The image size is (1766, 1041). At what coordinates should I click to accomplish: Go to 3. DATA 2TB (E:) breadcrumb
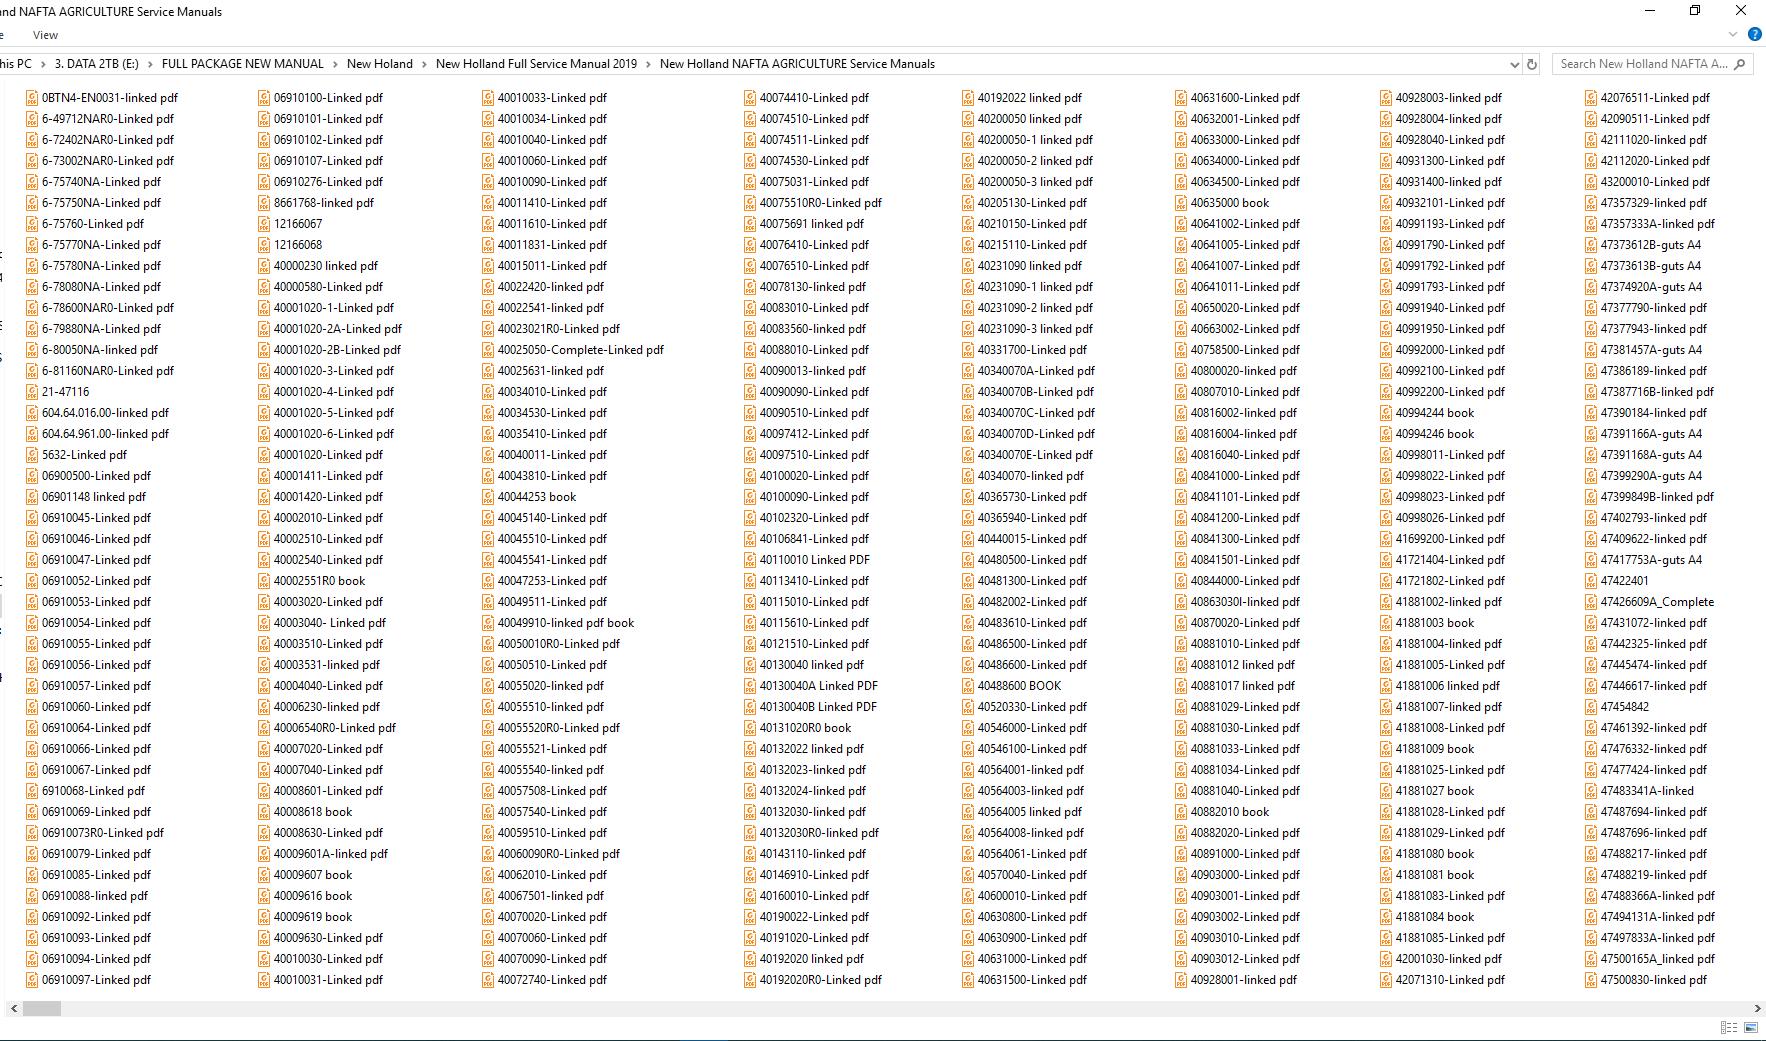tap(97, 64)
